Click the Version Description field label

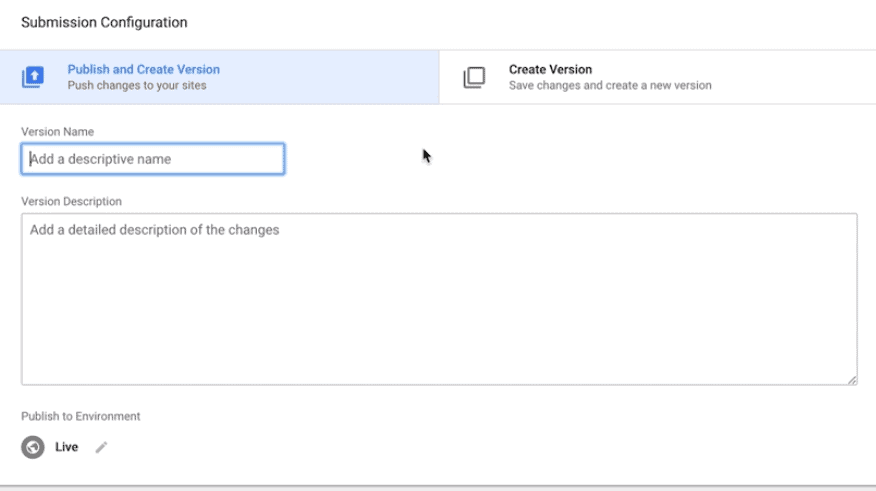pyautogui.click(x=72, y=202)
